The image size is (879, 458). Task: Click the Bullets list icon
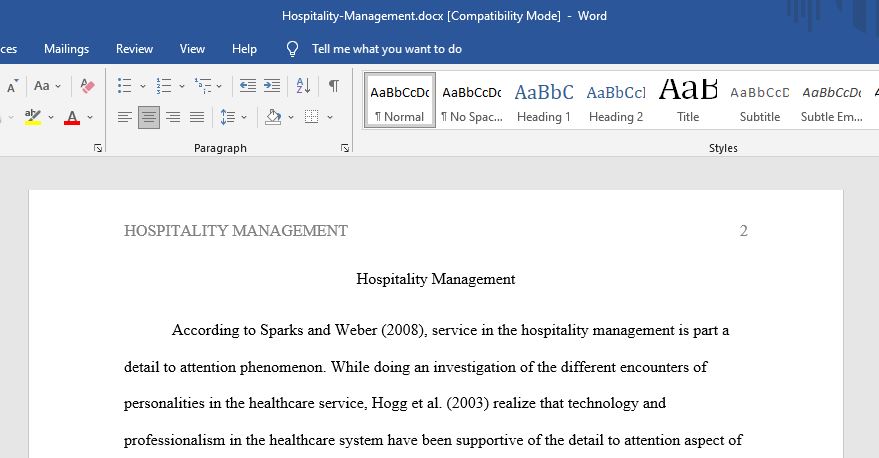click(124, 86)
